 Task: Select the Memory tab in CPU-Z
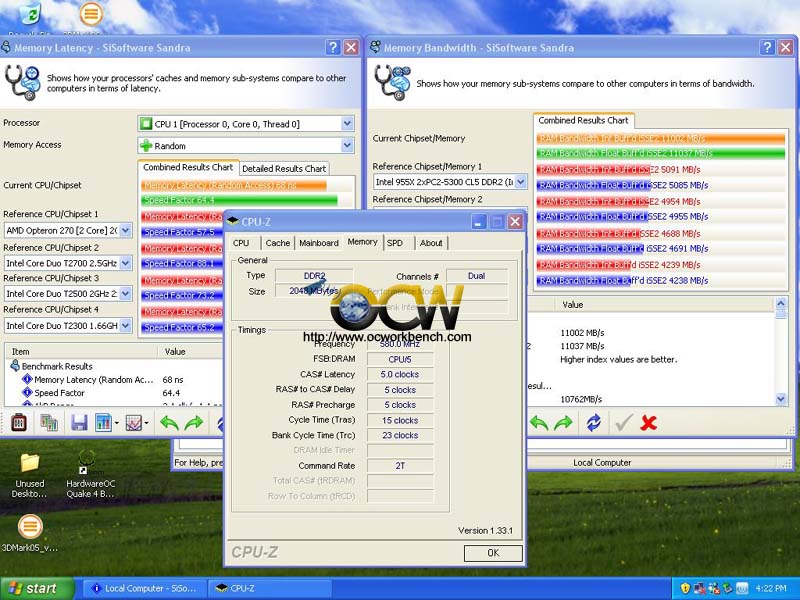click(362, 242)
